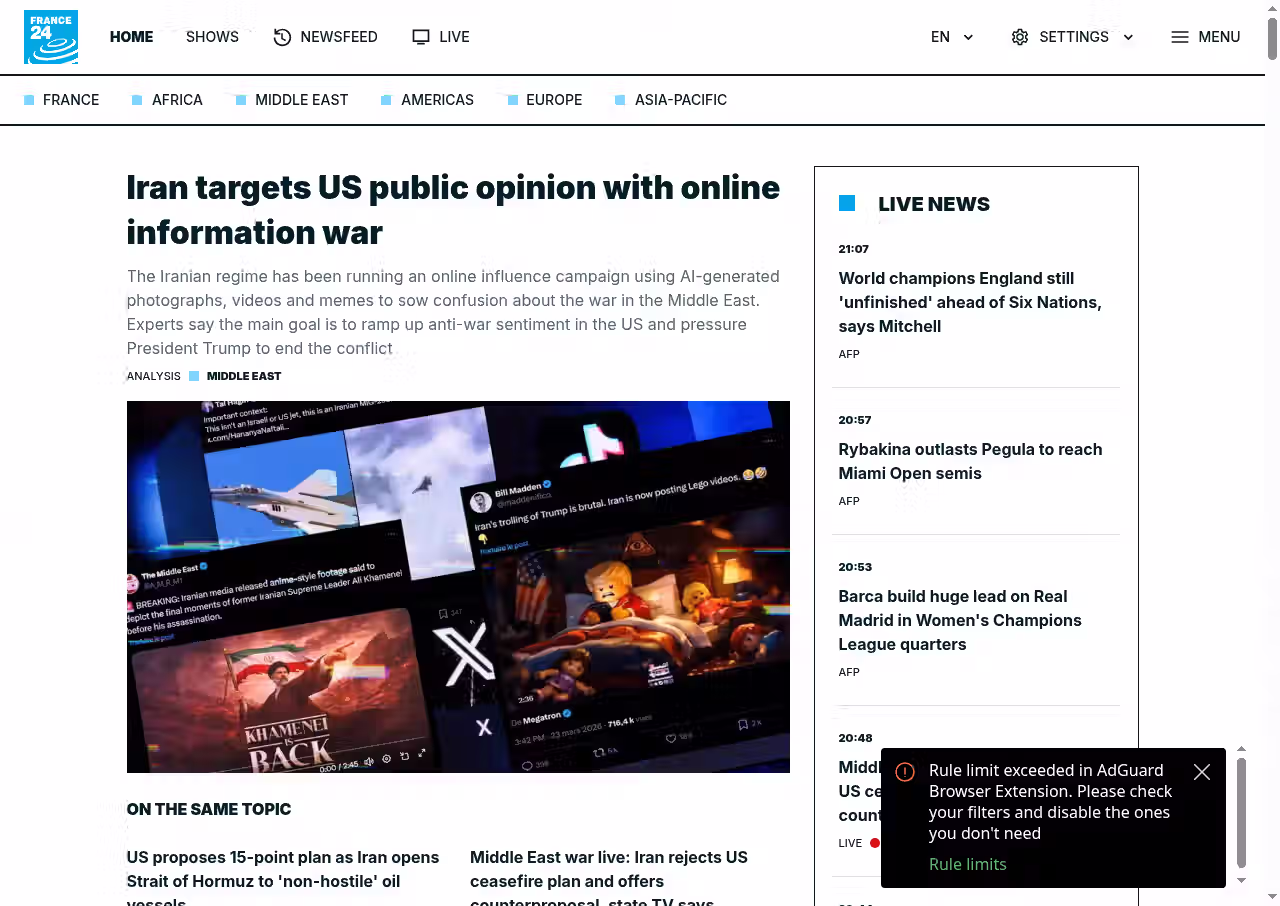Click the France 24 logo
This screenshot has width=1280, height=906.
51,37
